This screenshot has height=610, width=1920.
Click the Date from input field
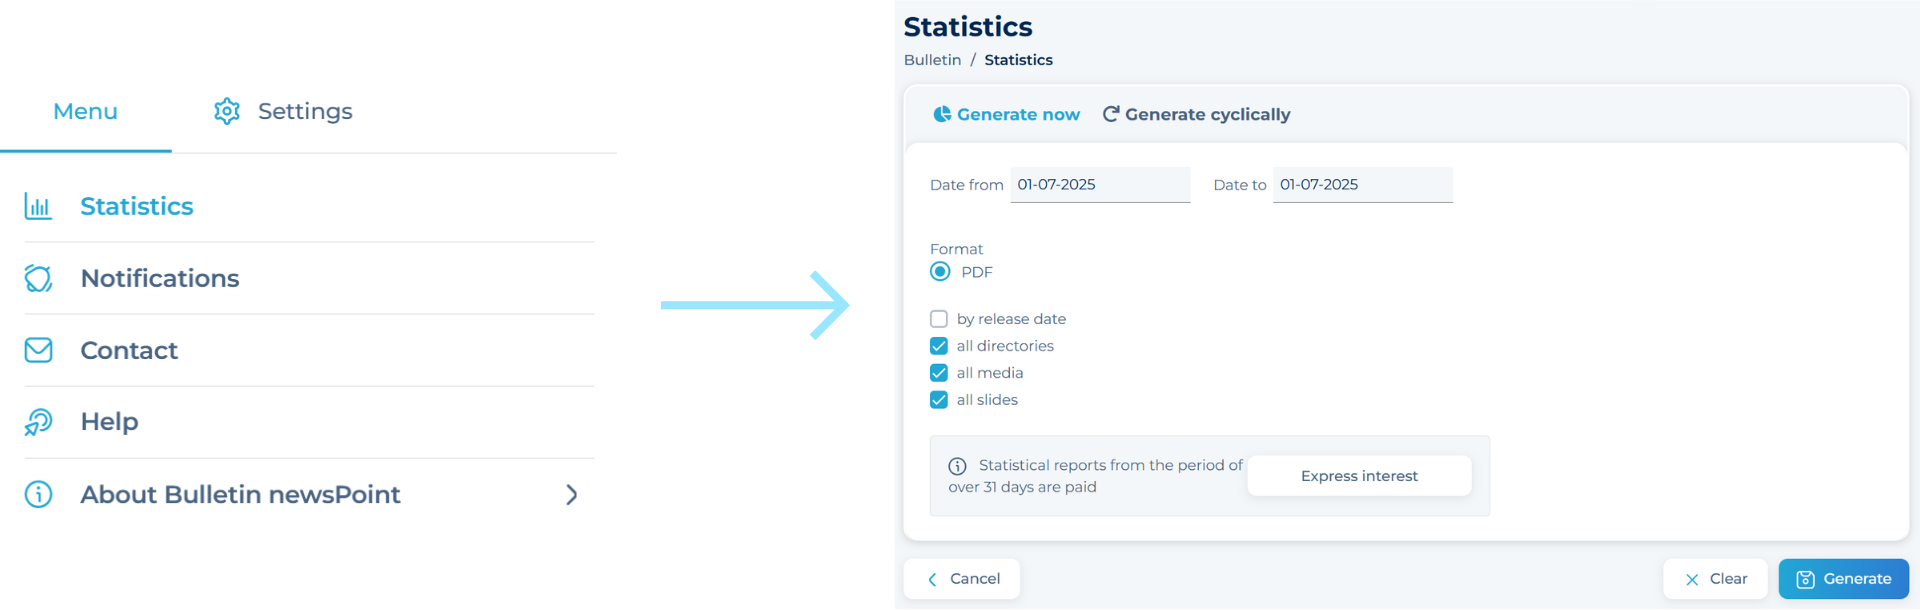click(x=1100, y=185)
